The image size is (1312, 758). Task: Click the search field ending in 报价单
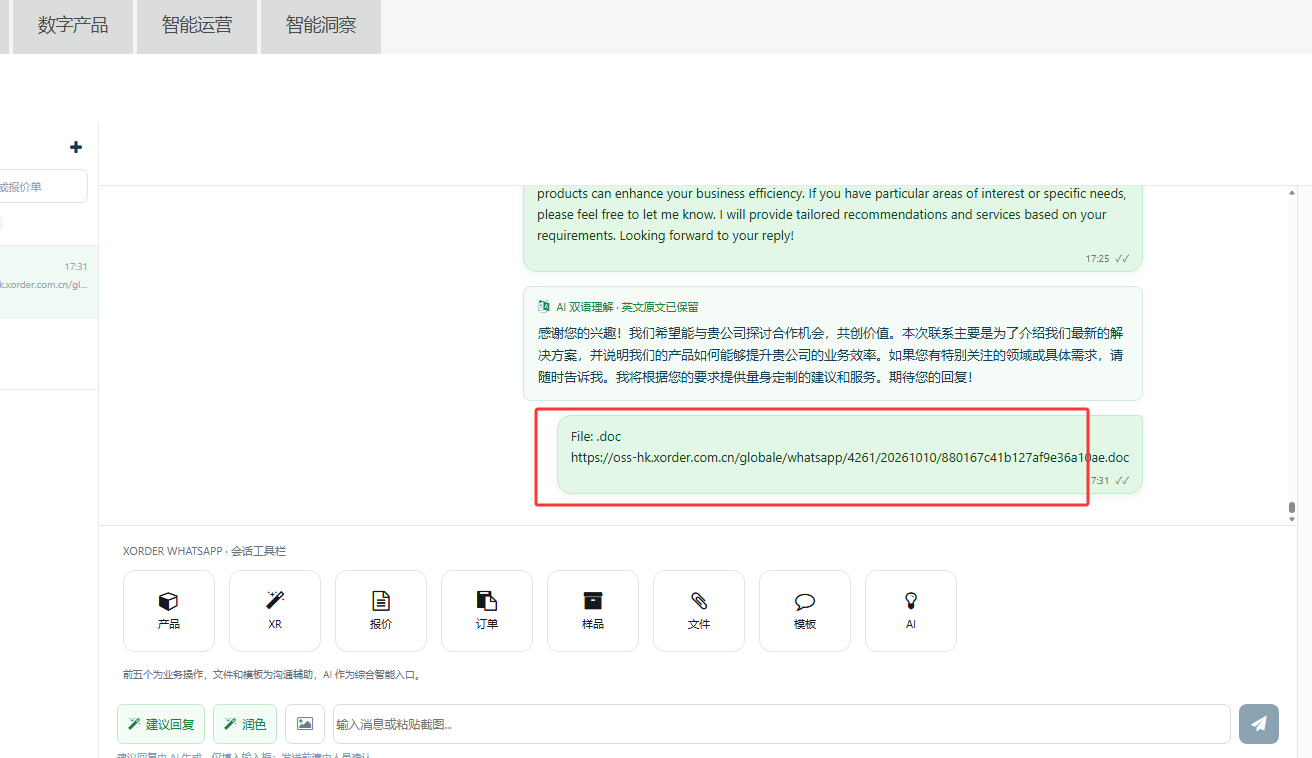pyautogui.click(x=43, y=186)
